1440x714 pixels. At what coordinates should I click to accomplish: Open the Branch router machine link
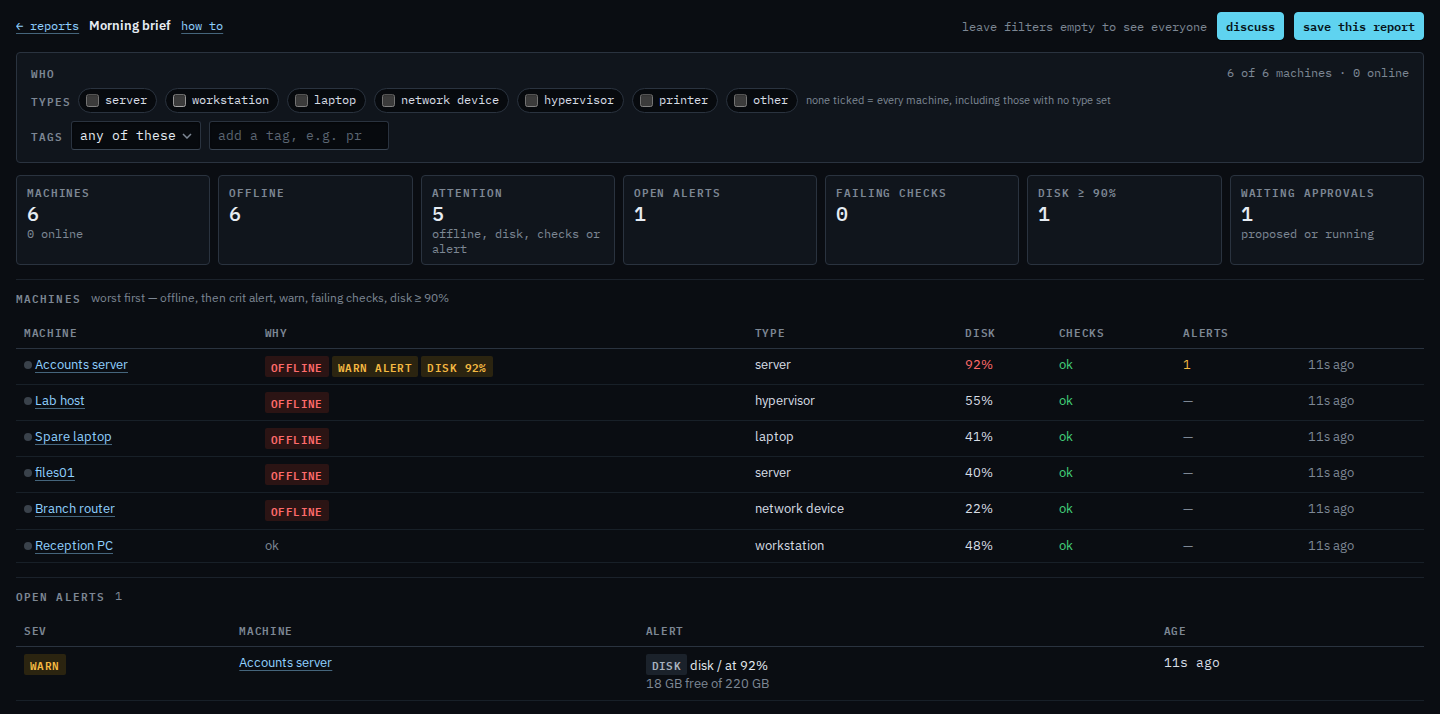point(75,509)
